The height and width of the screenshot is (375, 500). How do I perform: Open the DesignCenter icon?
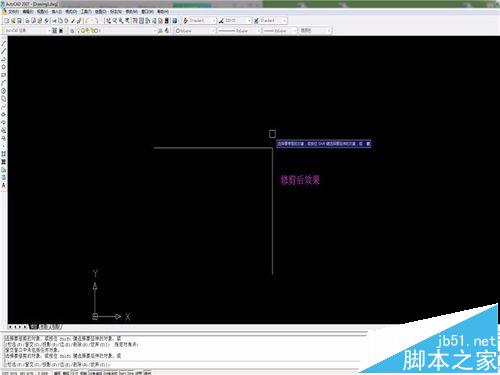pyautogui.click(x=141, y=21)
